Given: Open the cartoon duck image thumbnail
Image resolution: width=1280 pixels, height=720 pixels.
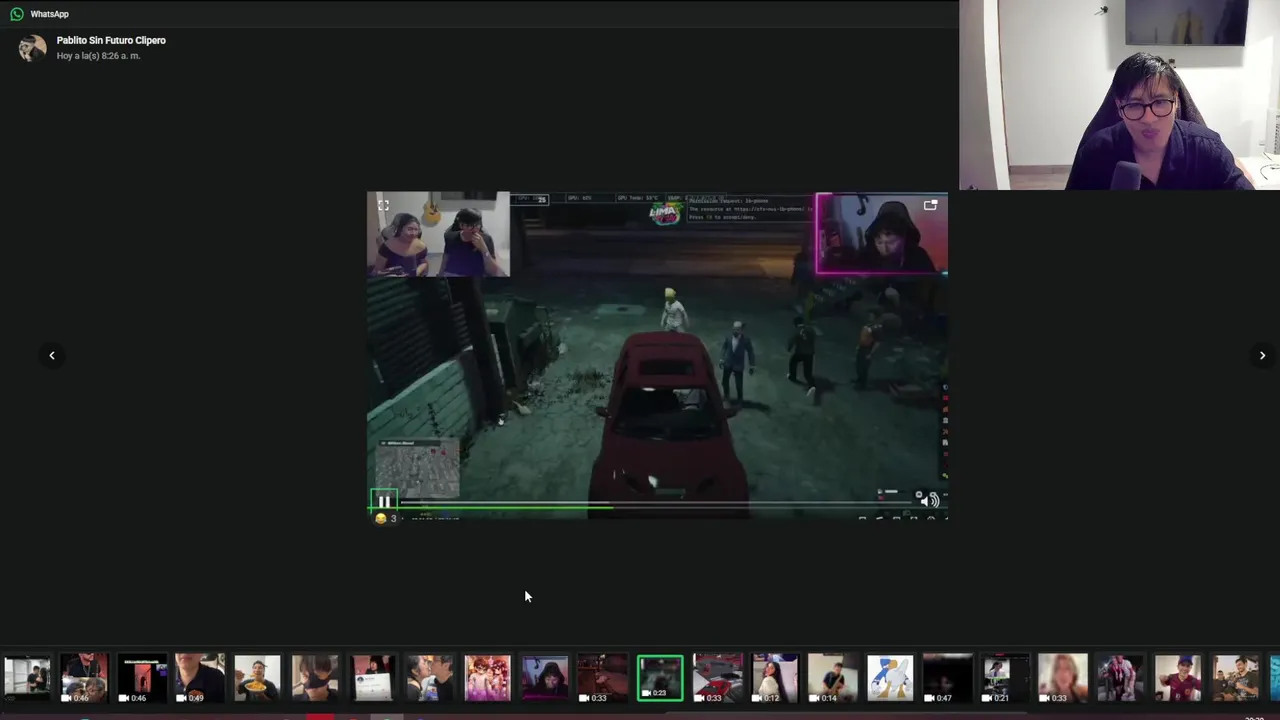Looking at the screenshot, I should coord(890,678).
